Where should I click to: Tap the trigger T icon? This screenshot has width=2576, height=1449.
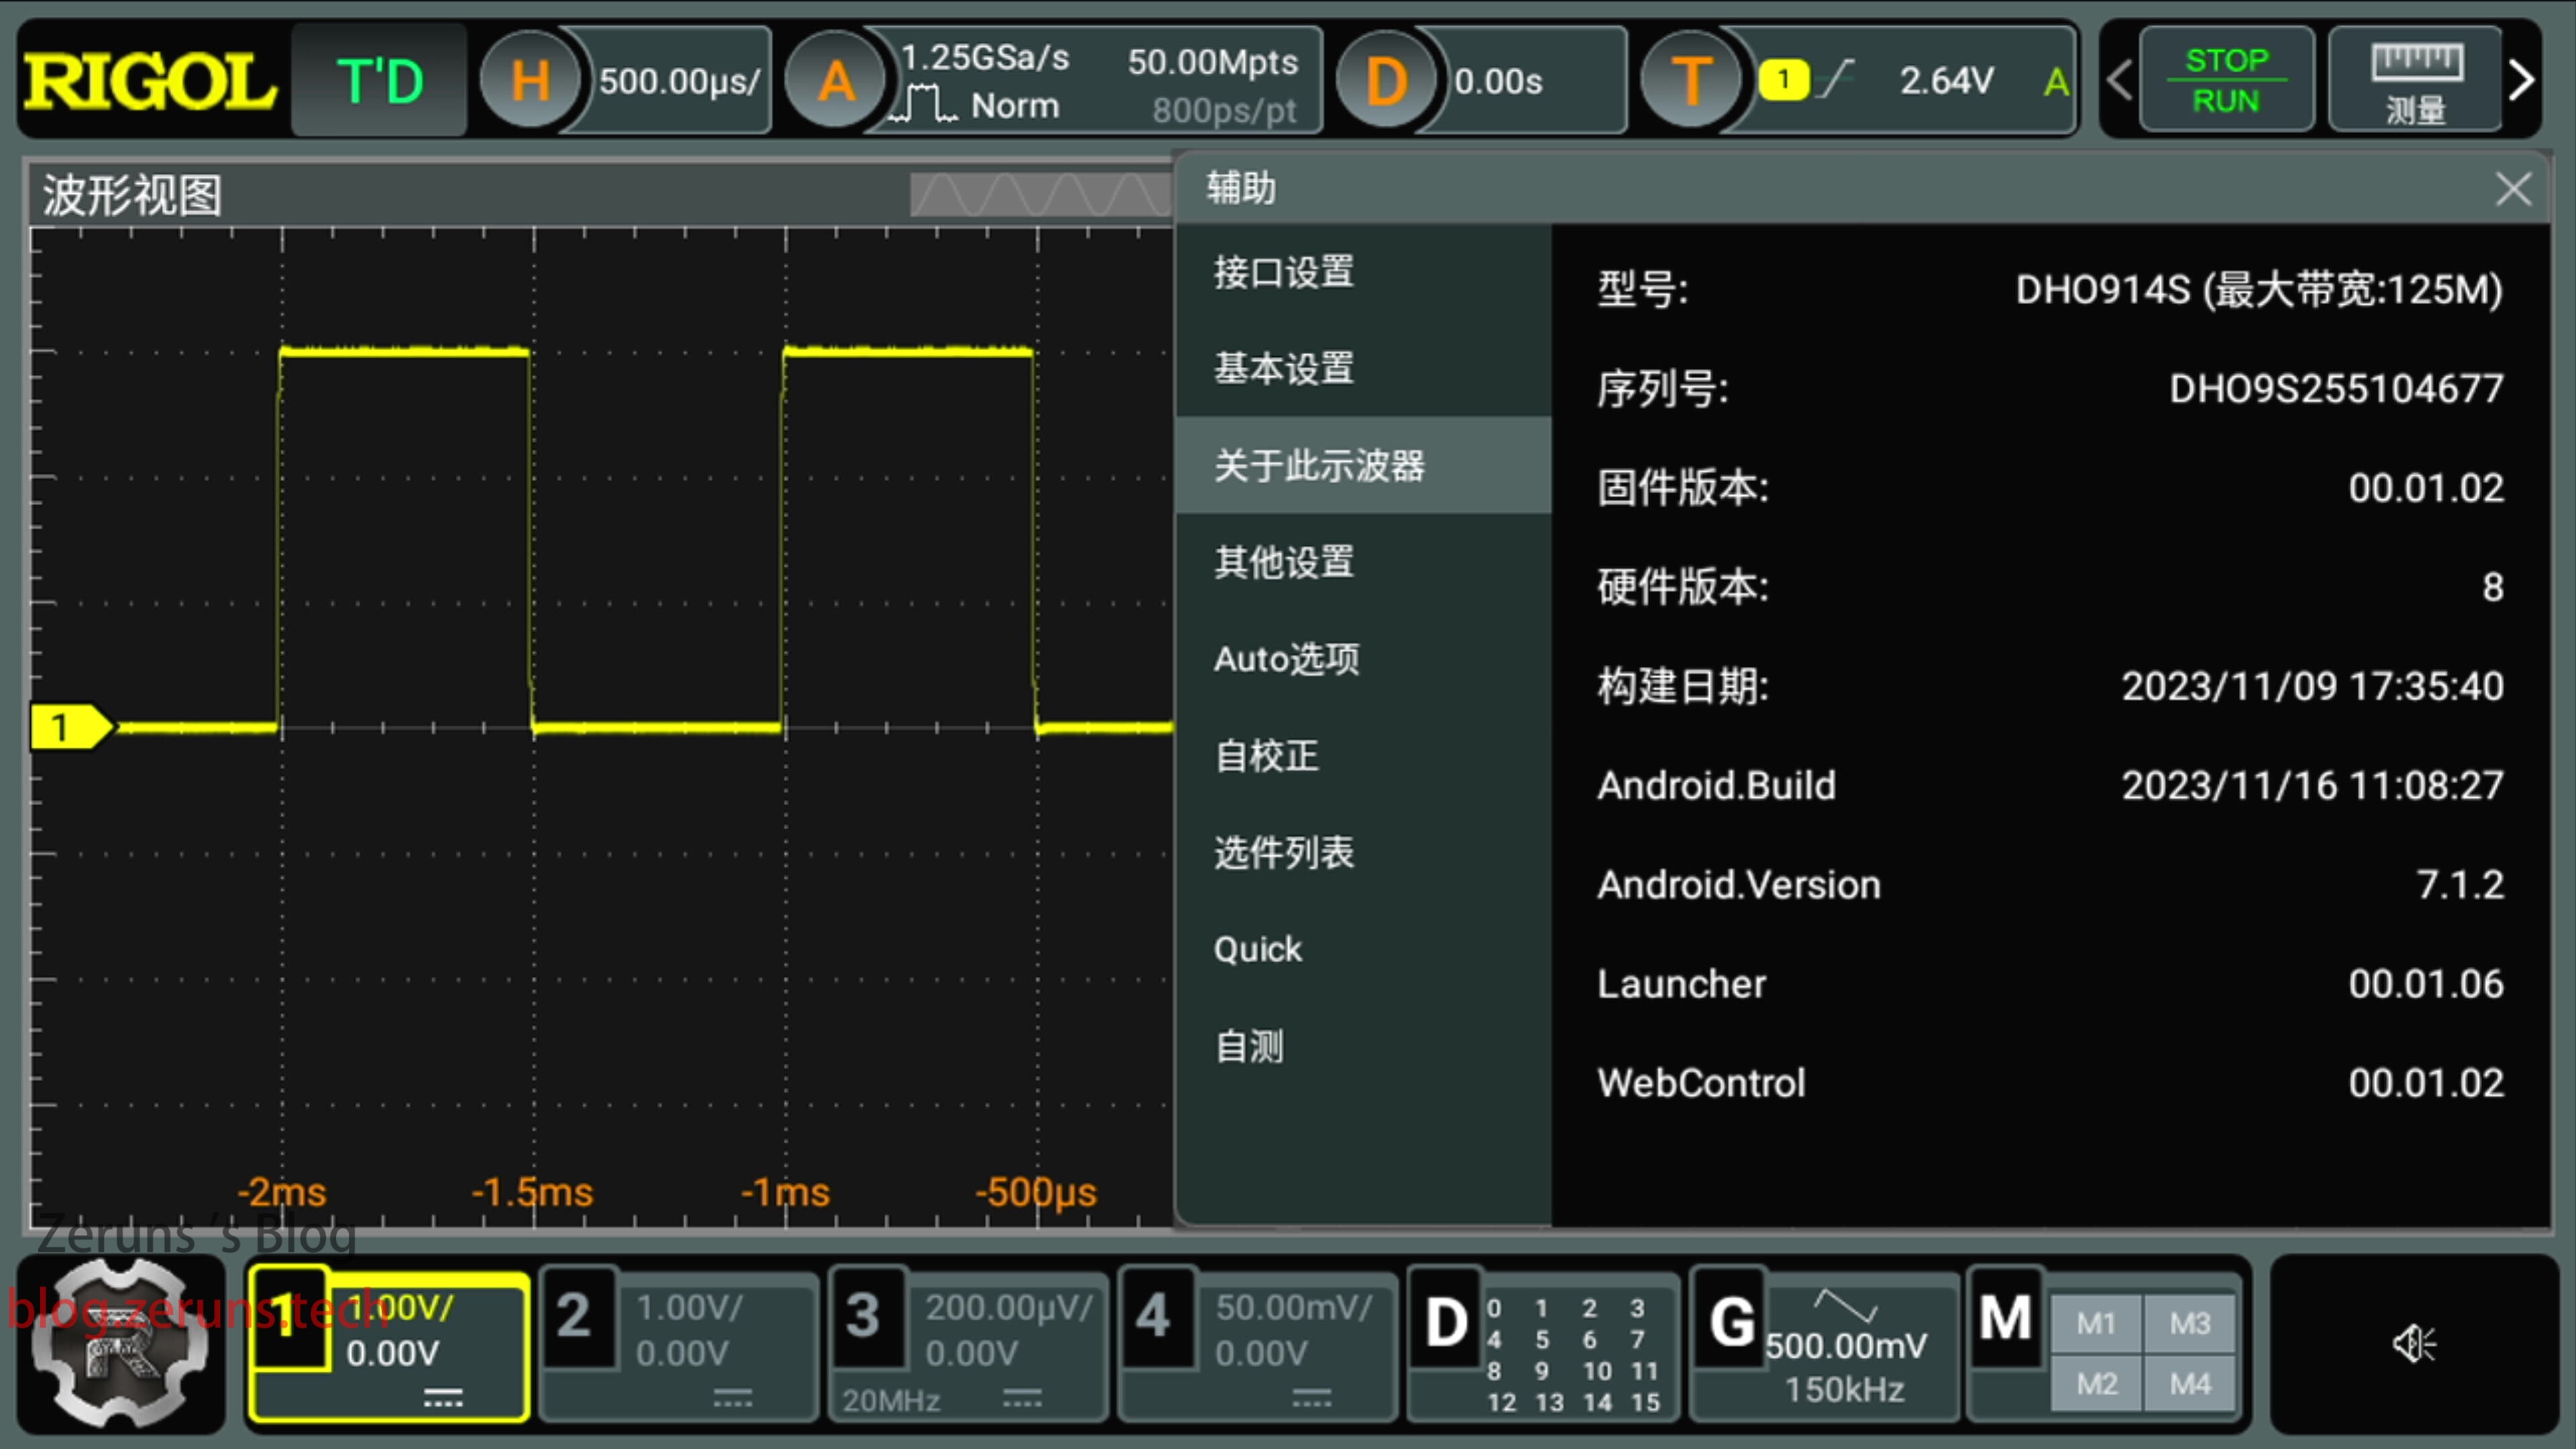(1691, 80)
